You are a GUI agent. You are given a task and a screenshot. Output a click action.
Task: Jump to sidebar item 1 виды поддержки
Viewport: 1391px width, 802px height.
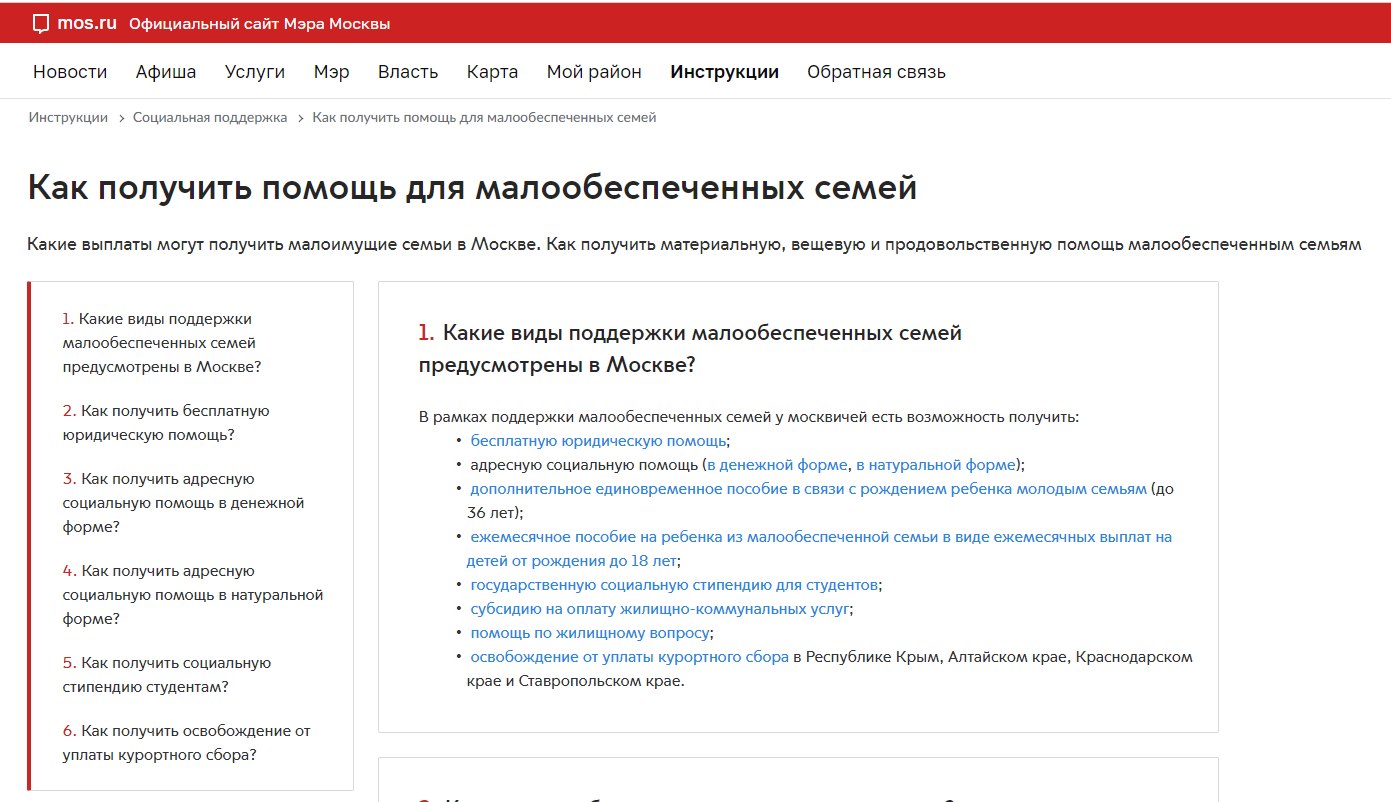coord(162,343)
